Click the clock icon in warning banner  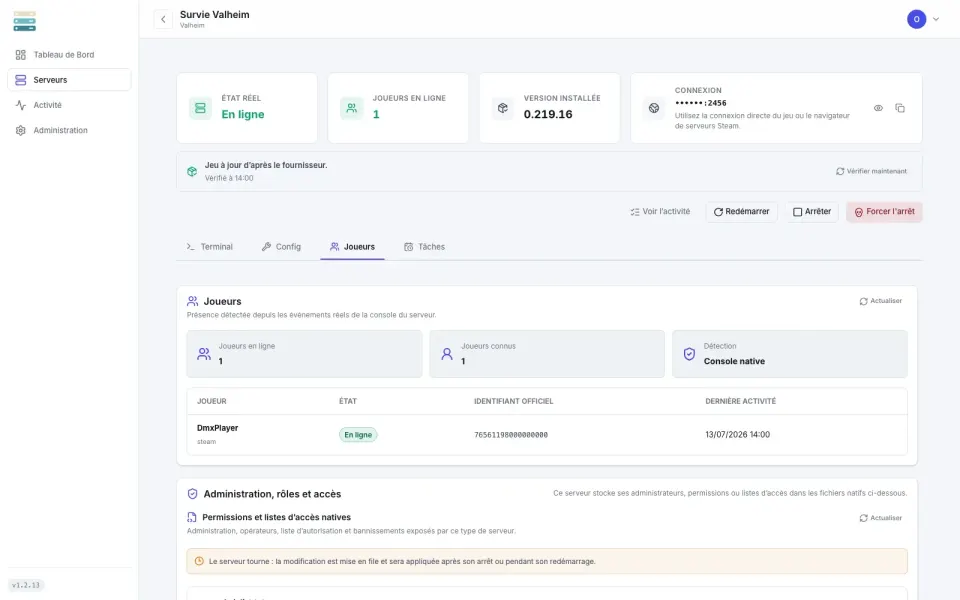(x=199, y=561)
